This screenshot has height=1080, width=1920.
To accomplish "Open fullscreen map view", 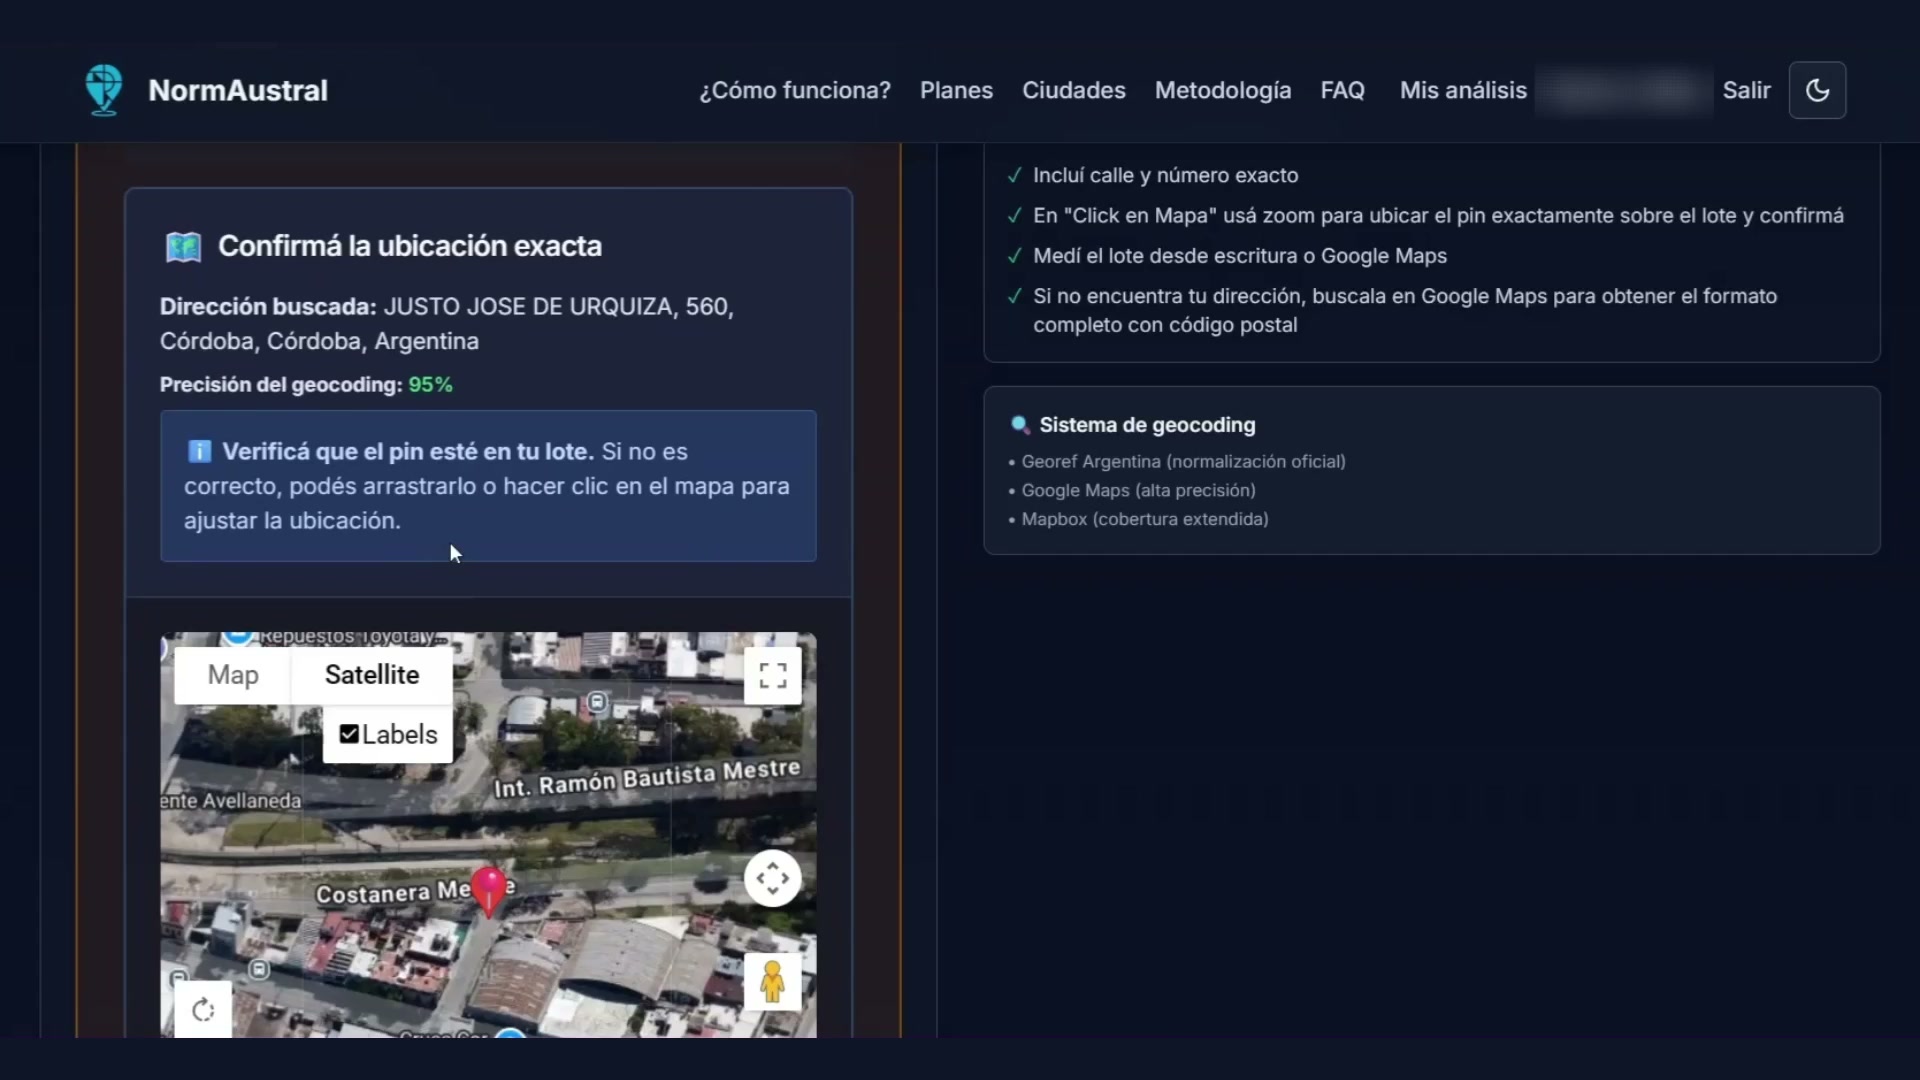I will 772,676.
